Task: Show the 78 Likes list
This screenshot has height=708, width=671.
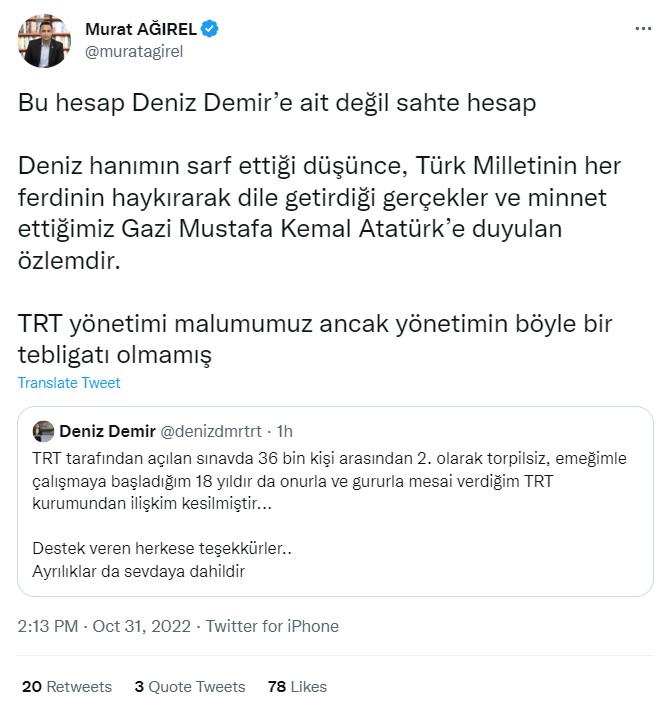Action: pos(297,687)
